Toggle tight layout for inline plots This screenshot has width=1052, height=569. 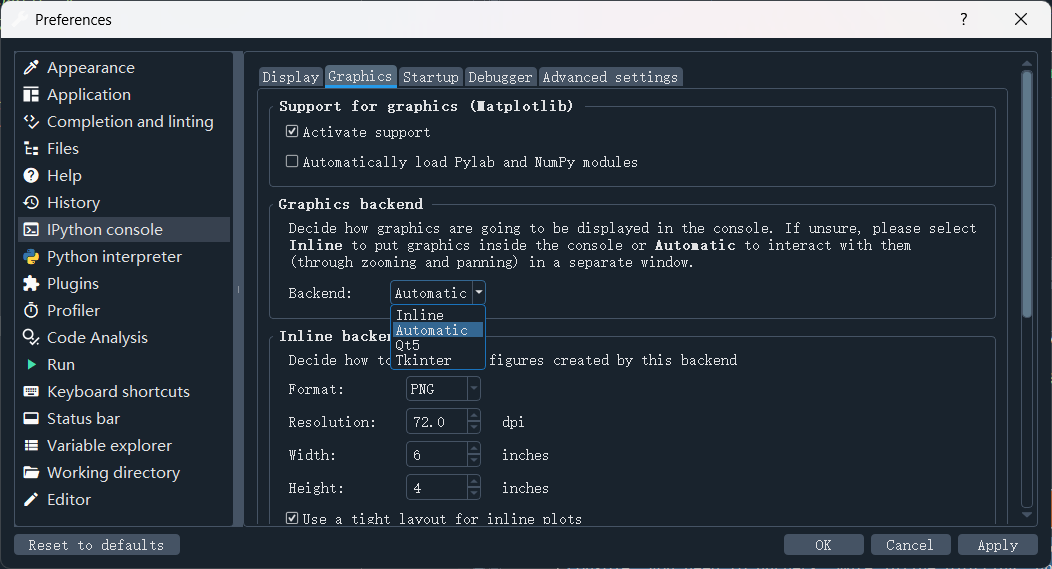292,518
